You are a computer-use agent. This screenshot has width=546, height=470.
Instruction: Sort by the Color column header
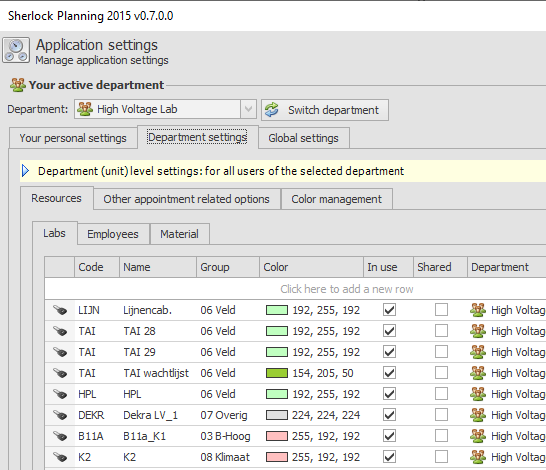(312, 267)
